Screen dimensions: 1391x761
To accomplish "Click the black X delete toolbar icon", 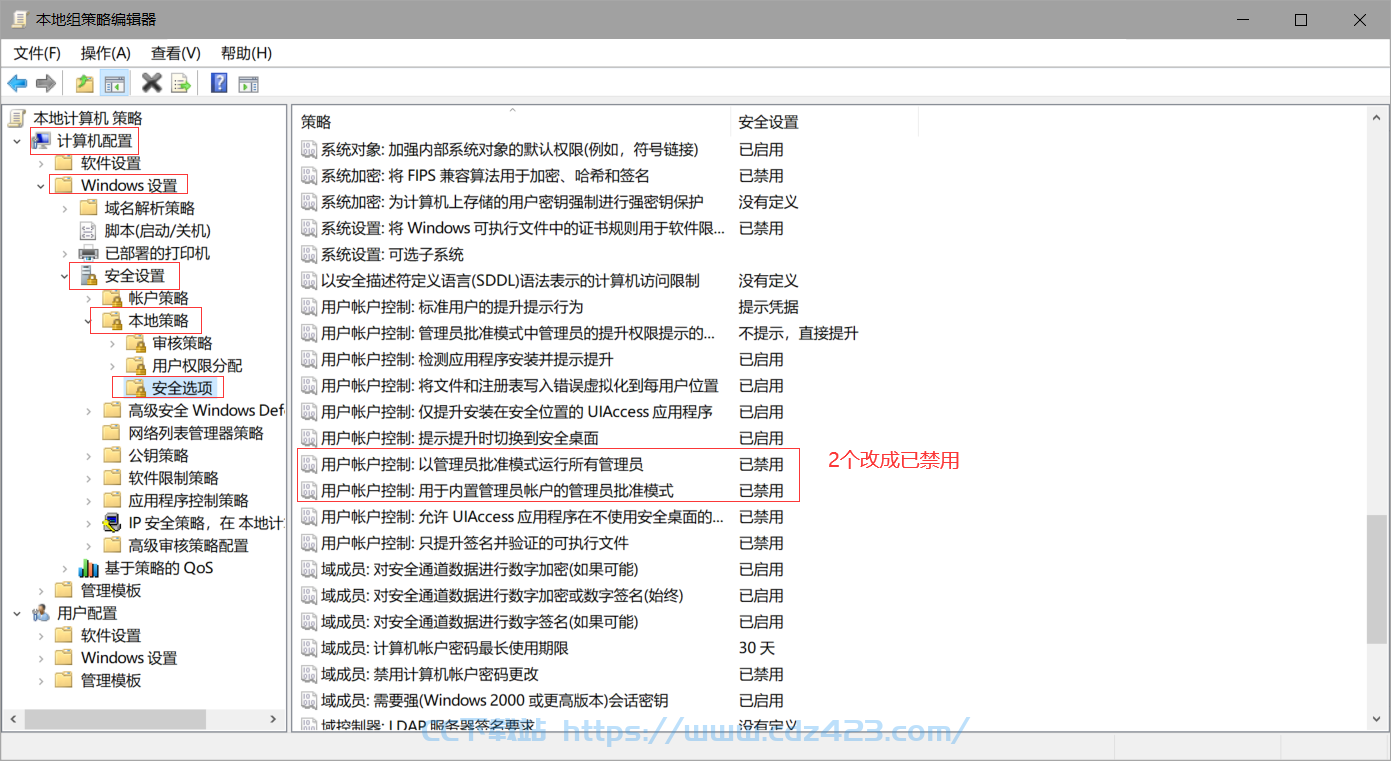I will [x=152, y=83].
